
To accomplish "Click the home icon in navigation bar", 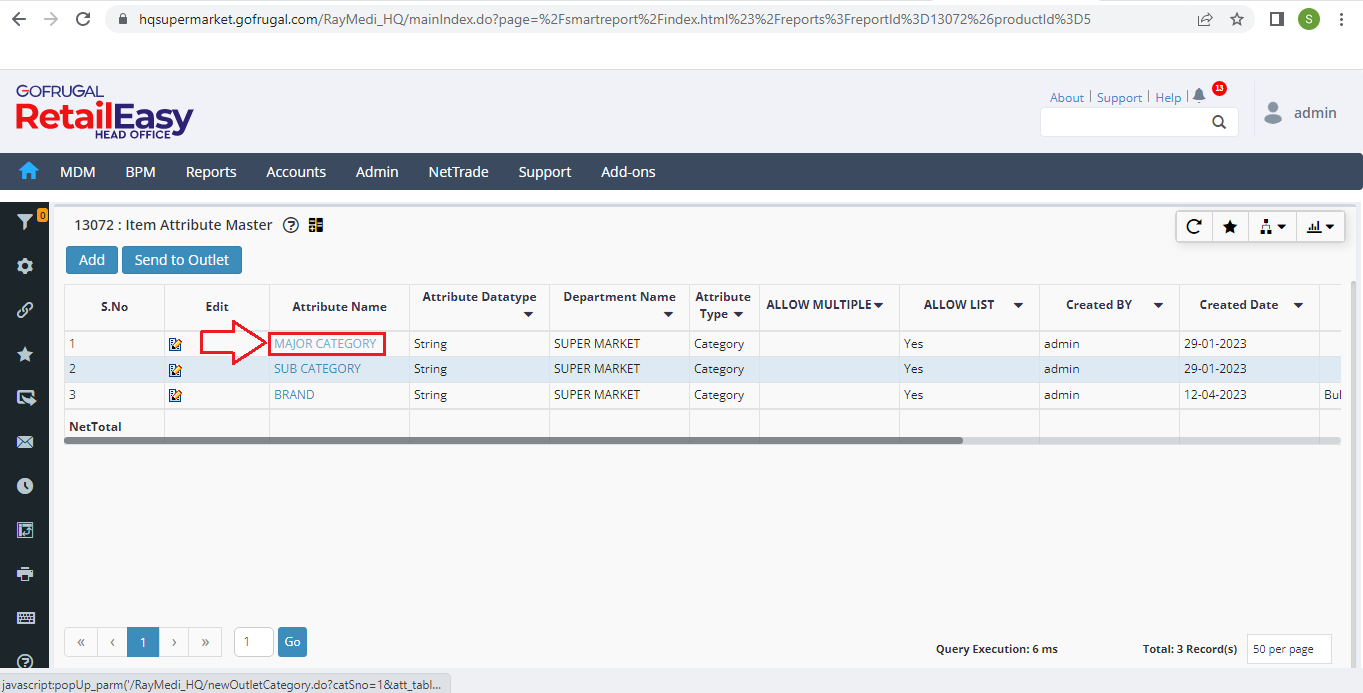I will coord(29,171).
